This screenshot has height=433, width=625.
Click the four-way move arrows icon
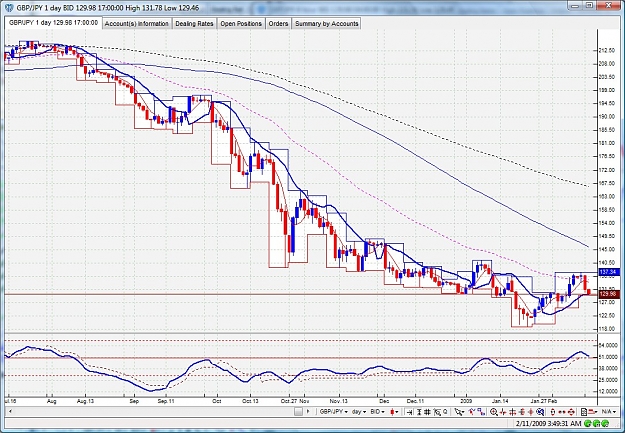[x=571, y=412]
